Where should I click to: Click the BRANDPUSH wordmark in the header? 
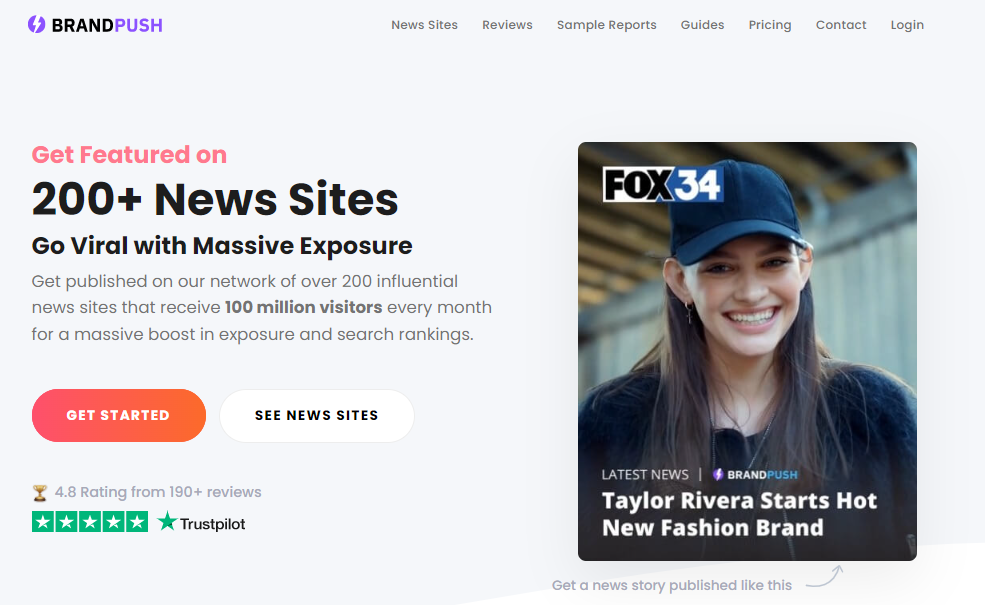(x=107, y=25)
